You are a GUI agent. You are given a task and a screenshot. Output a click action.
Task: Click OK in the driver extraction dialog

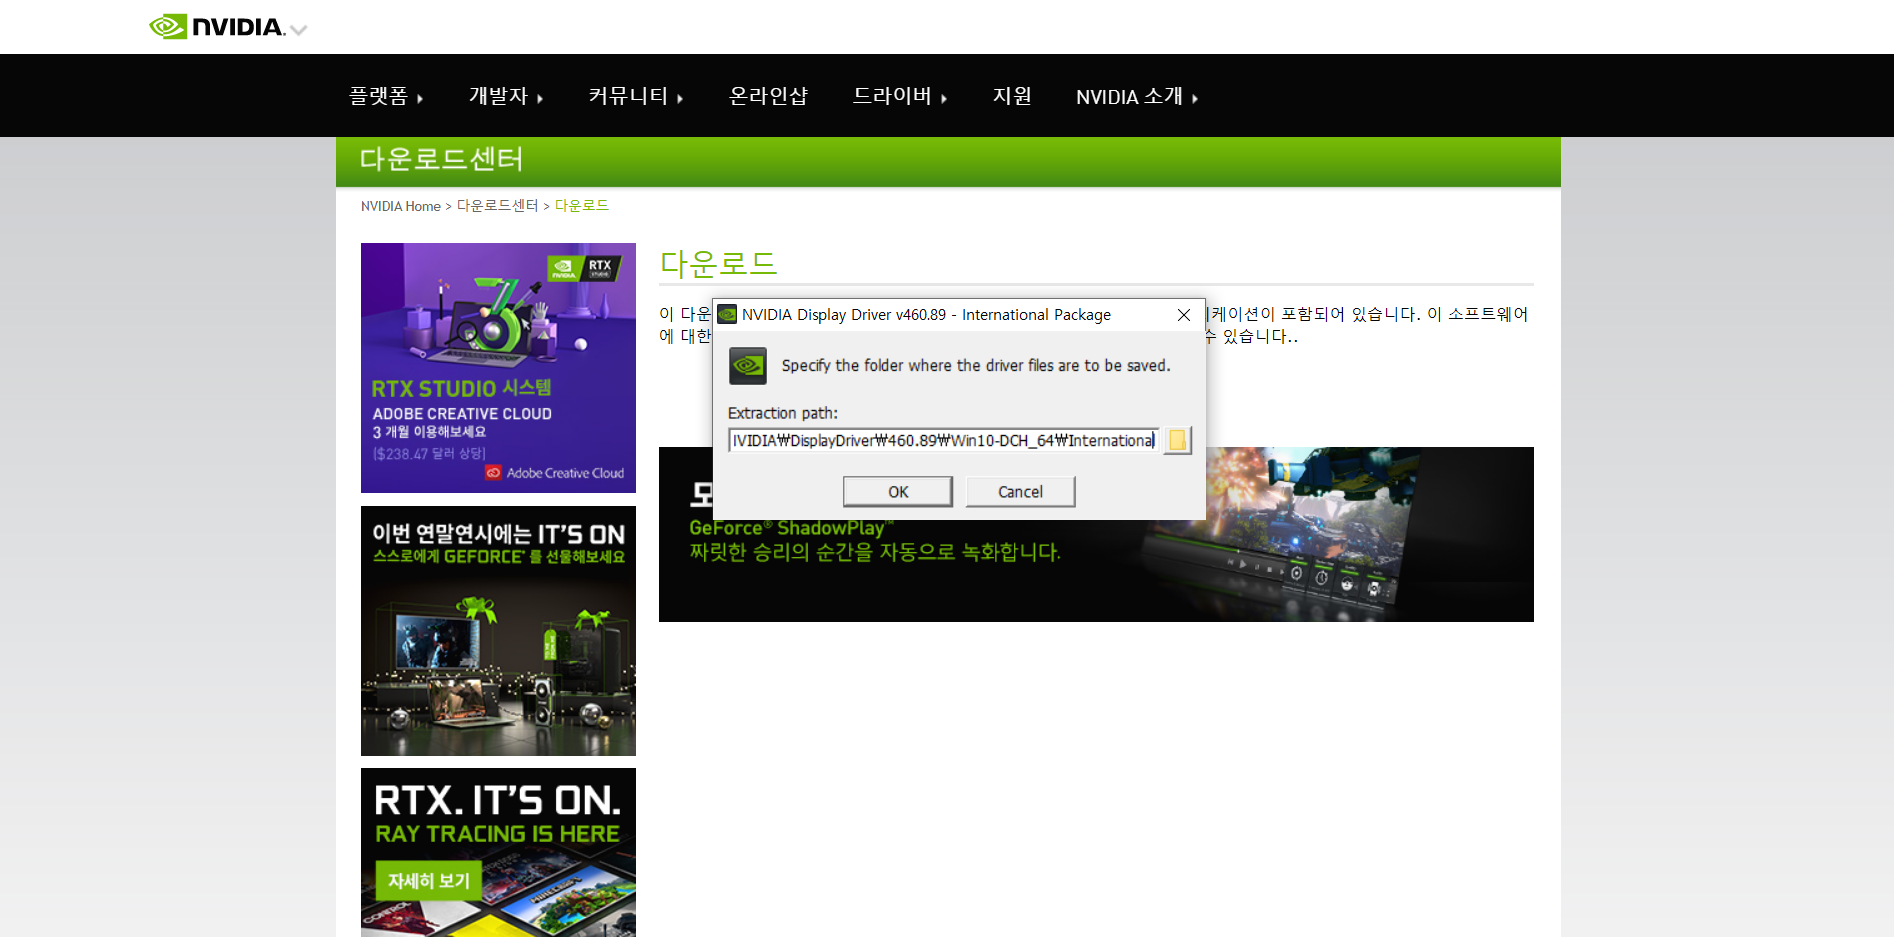click(898, 492)
